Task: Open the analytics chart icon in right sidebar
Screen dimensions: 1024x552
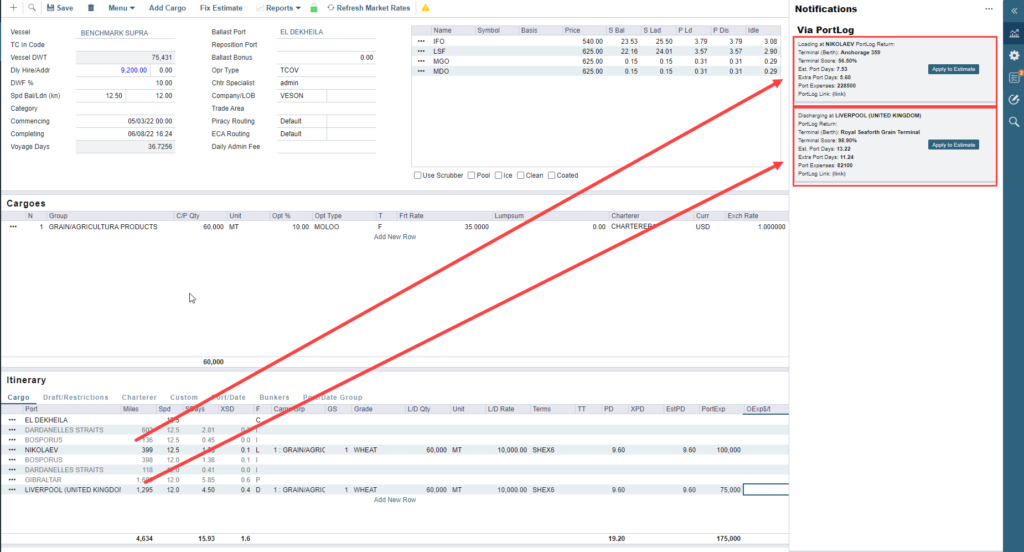Action: pyautogui.click(x=1014, y=33)
